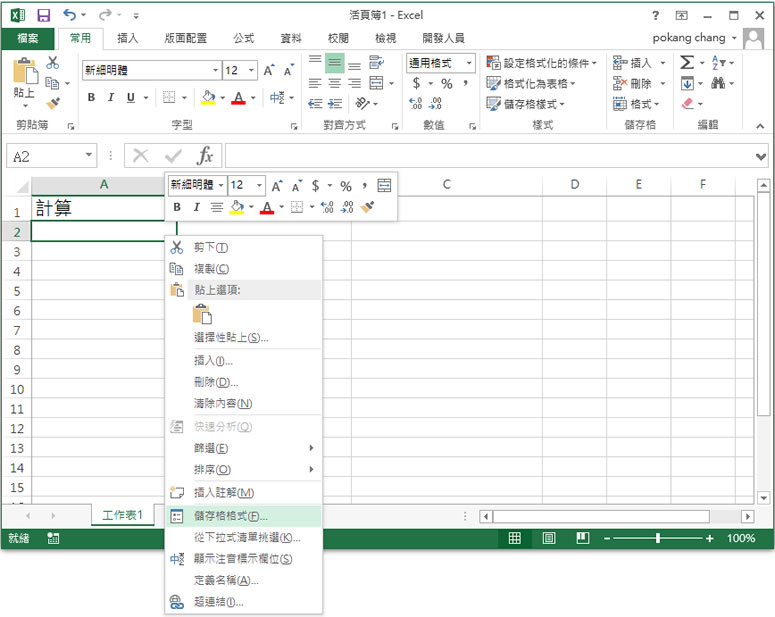Viewport: 775px width, 617px height.
Task: Expand the Name Box dropdown arrow
Action: click(x=88, y=155)
